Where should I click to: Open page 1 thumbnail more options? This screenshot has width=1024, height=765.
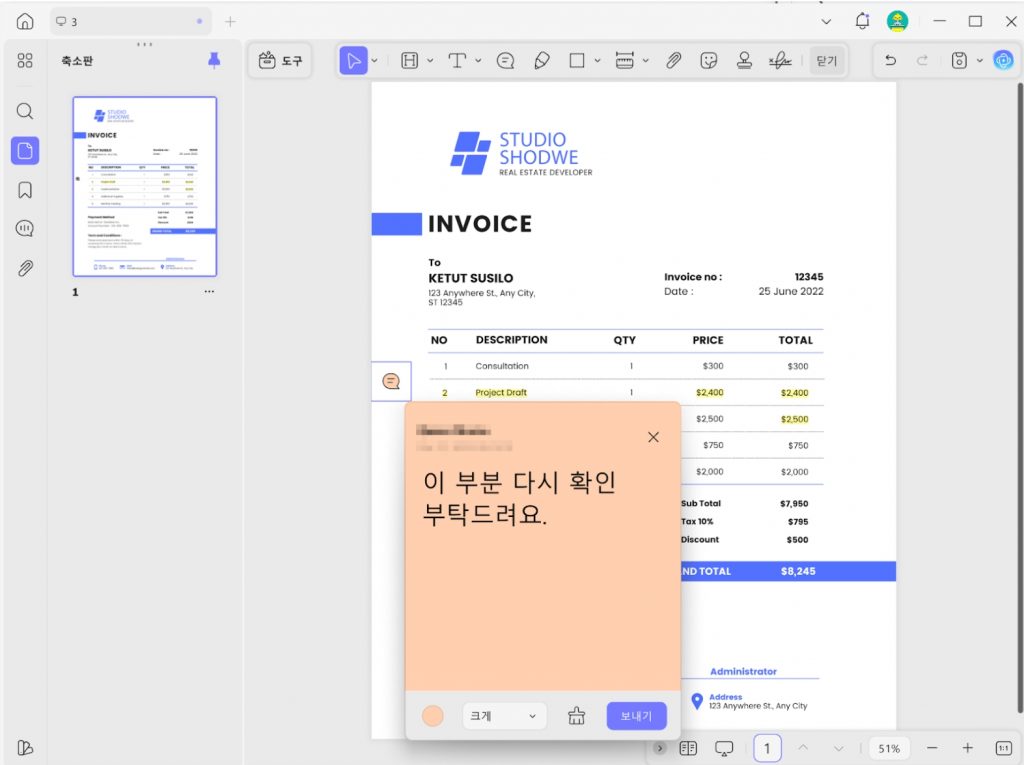(209, 291)
